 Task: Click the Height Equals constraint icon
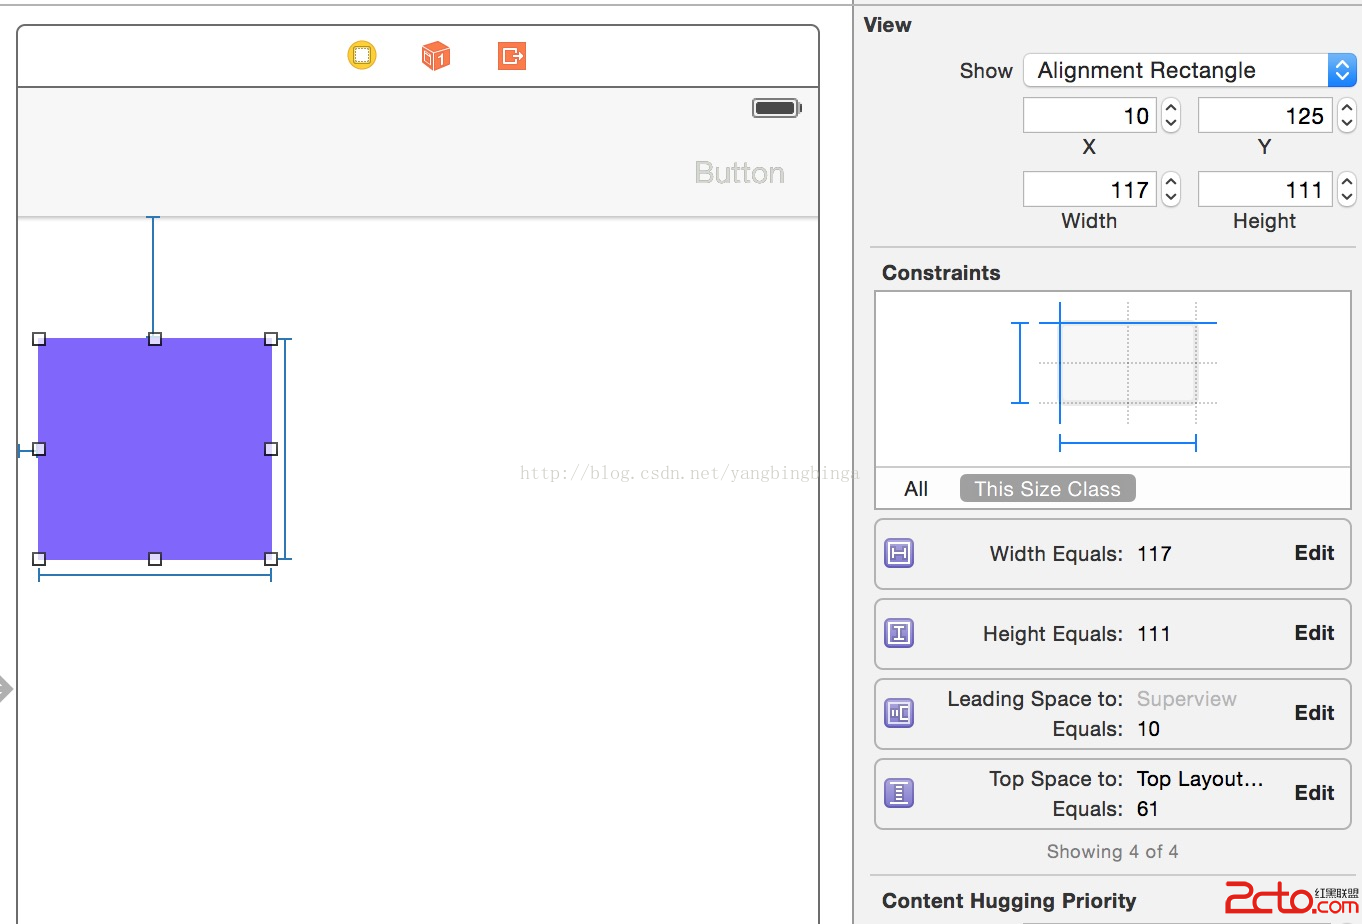click(899, 633)
